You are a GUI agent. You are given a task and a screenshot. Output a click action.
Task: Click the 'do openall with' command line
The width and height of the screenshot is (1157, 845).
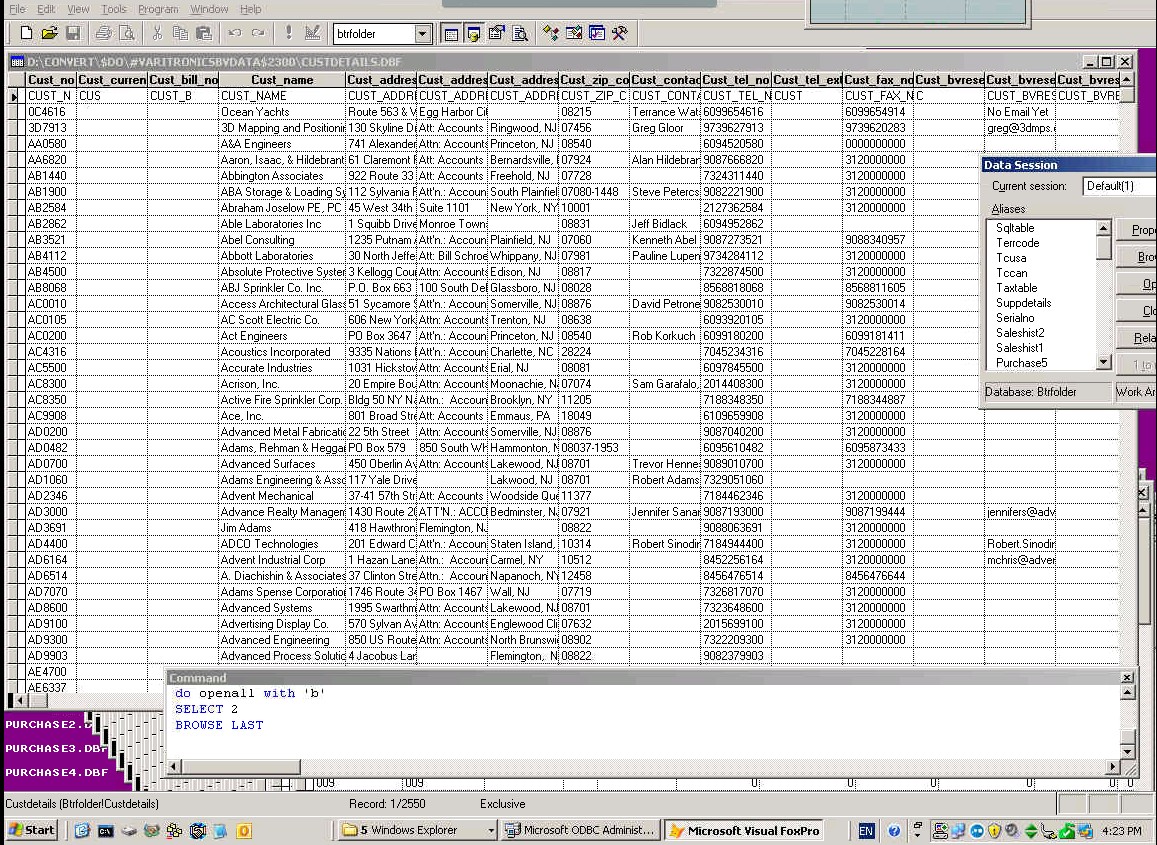click(x=249, y=694)
